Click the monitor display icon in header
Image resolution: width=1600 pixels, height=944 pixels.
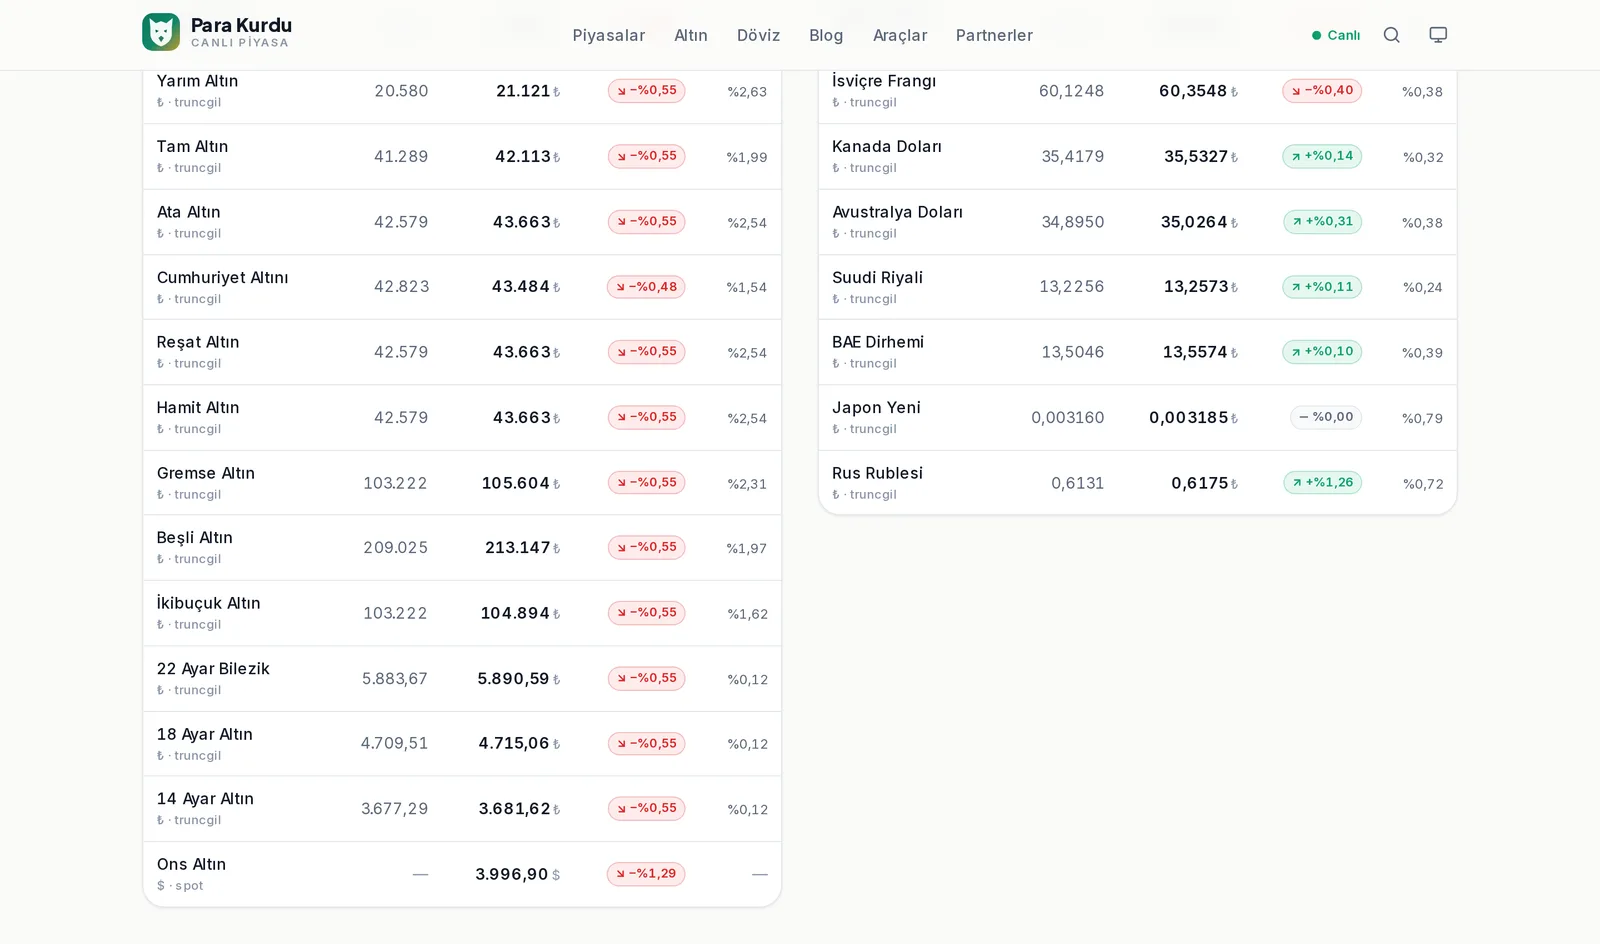(1438, 35)
